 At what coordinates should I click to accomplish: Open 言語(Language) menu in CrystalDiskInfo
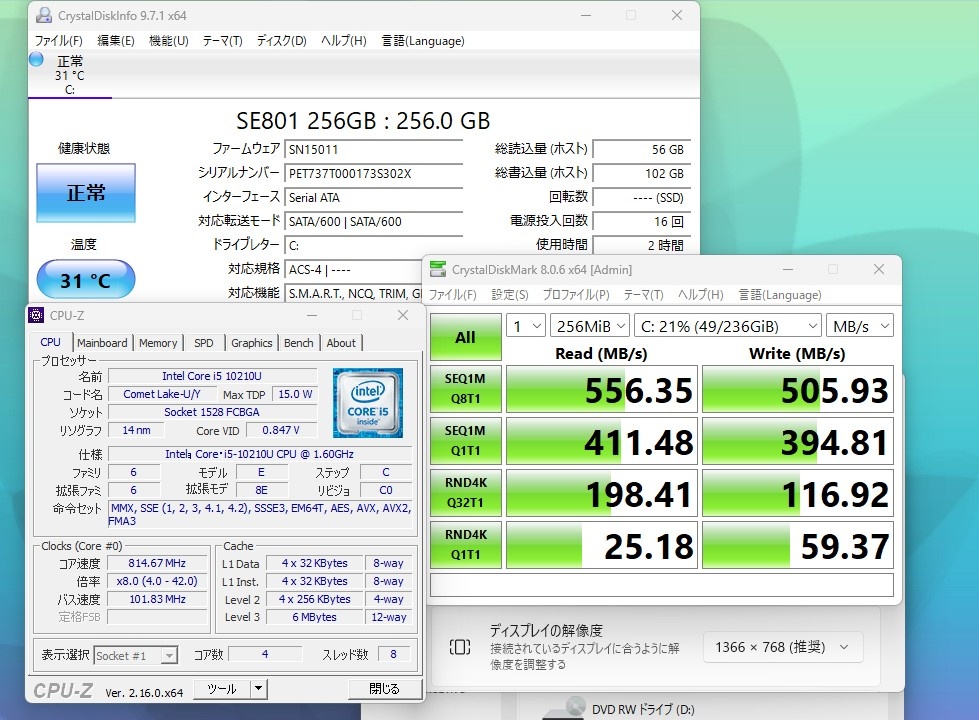click(423, 41)
